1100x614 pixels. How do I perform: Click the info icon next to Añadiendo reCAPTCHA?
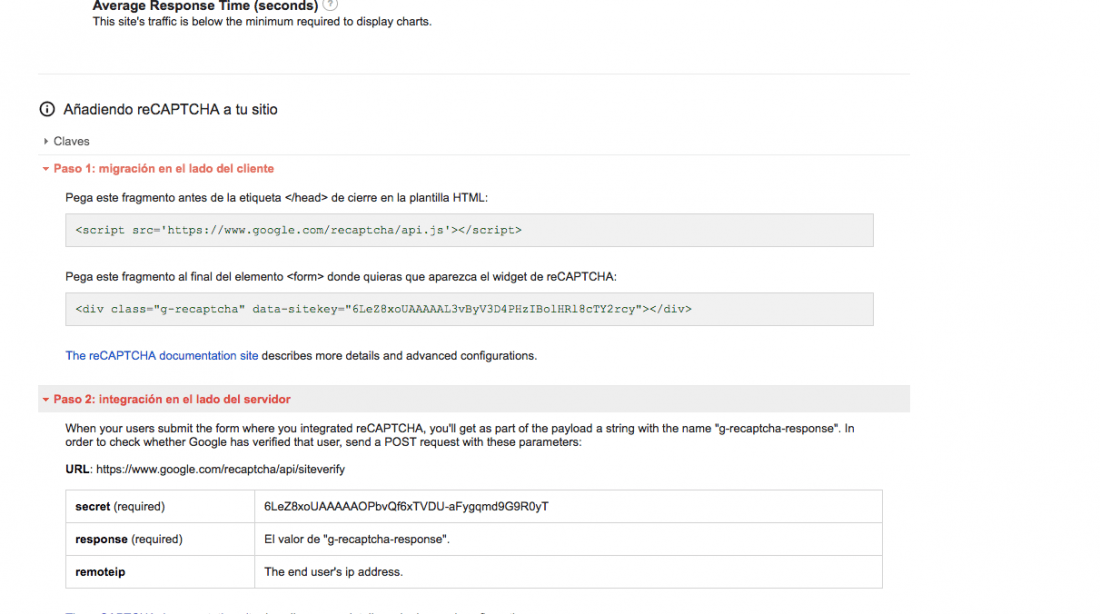47,109
